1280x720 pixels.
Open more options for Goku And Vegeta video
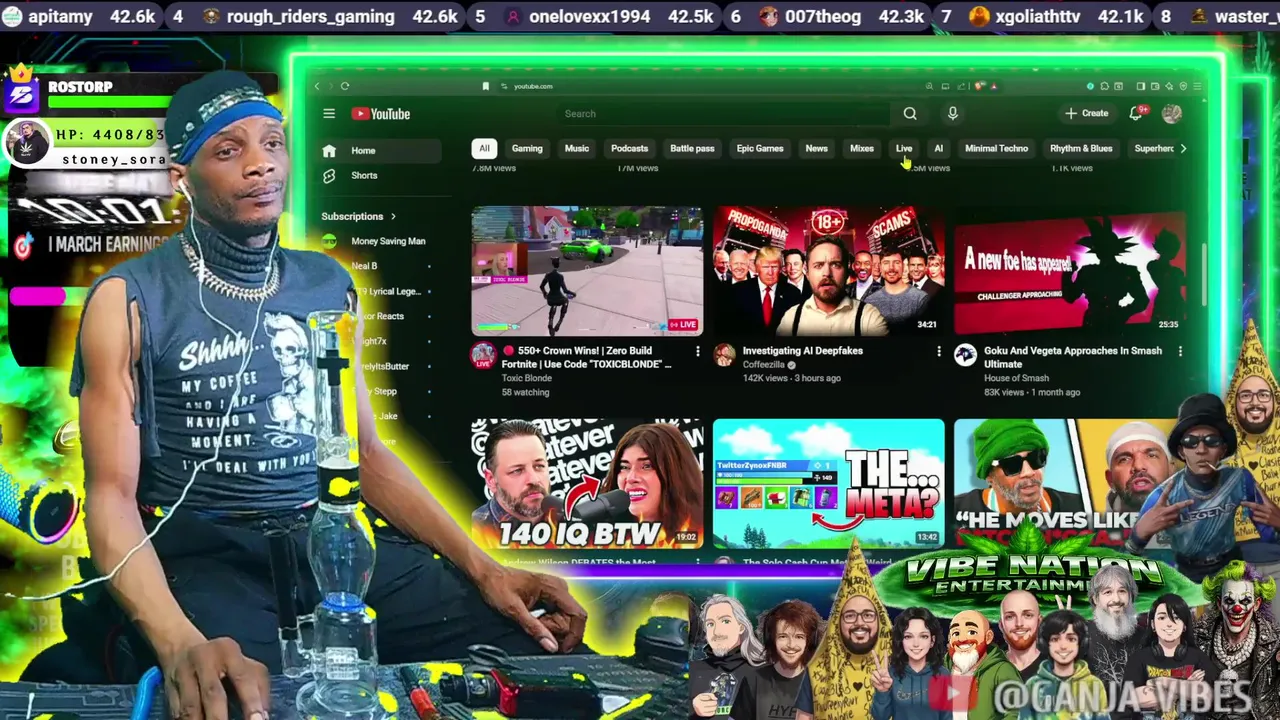(1180, 351)
